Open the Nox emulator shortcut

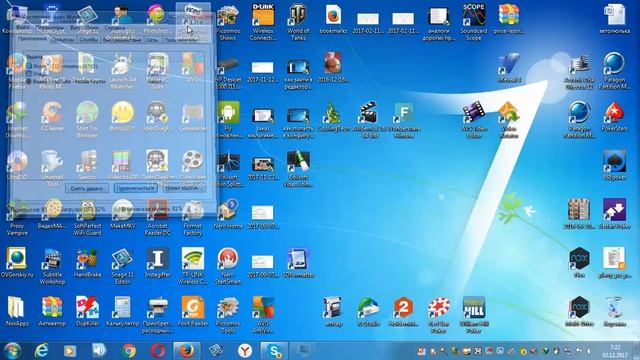click(579, 262)
